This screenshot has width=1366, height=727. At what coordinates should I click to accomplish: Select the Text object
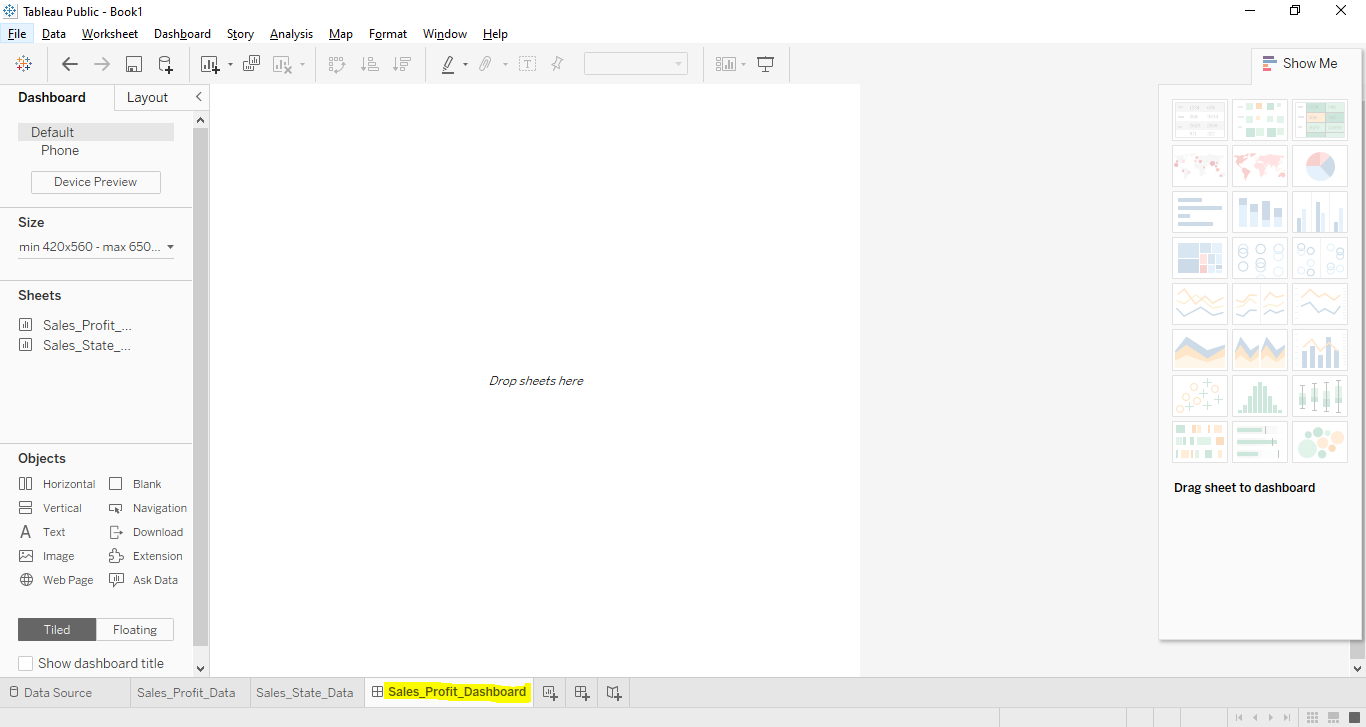click(x=42, y=532)
